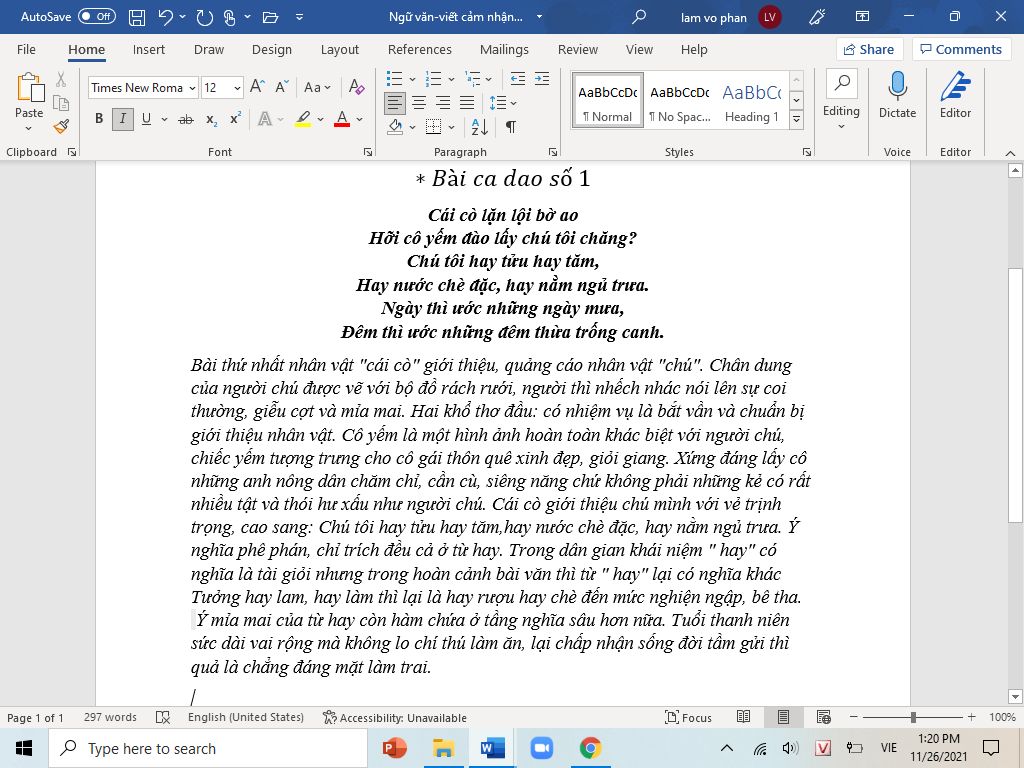Click the Cut scissors icon
This screenshot has height=768, width=1024.
coord(61,79)
